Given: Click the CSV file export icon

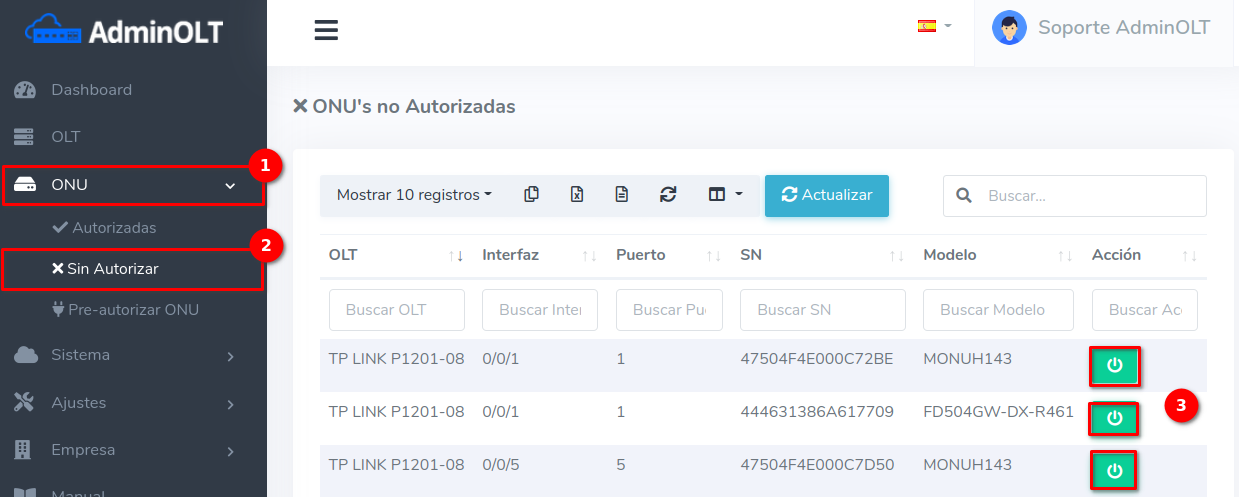Looking at the screenshot, I should pyautogui.click(x=622, y=195).
